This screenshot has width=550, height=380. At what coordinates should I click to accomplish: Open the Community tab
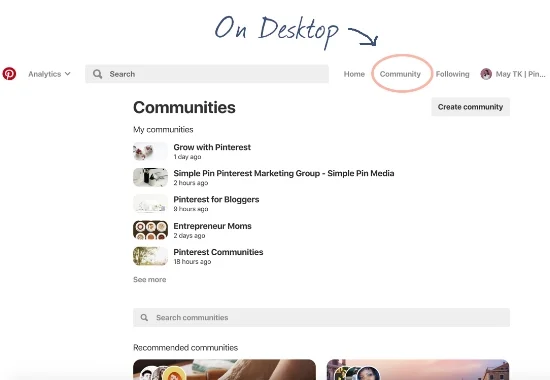coord(400,74)
